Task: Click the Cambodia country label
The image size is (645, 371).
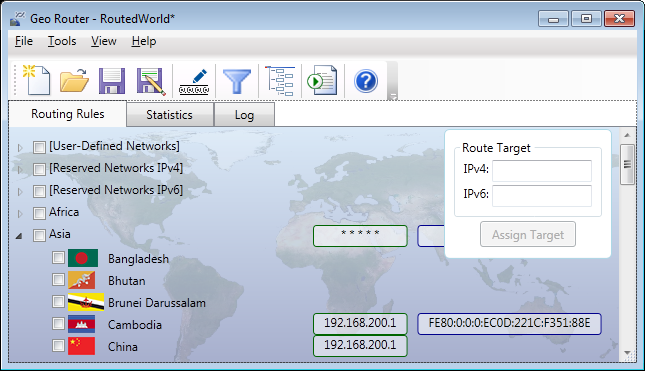Action: pyautogui.click(x=135, y=325)
